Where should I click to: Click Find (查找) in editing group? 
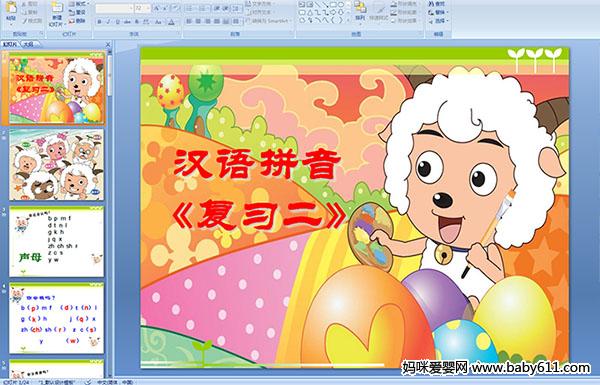(437, 4)
